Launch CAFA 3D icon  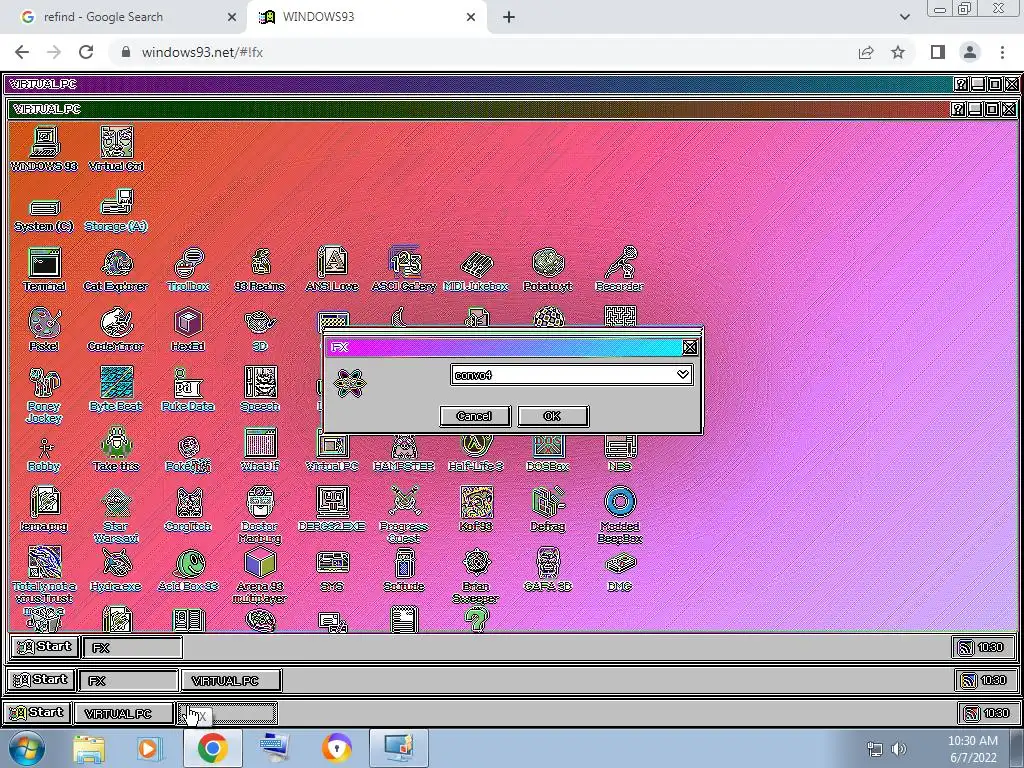(x=547, y=569)
